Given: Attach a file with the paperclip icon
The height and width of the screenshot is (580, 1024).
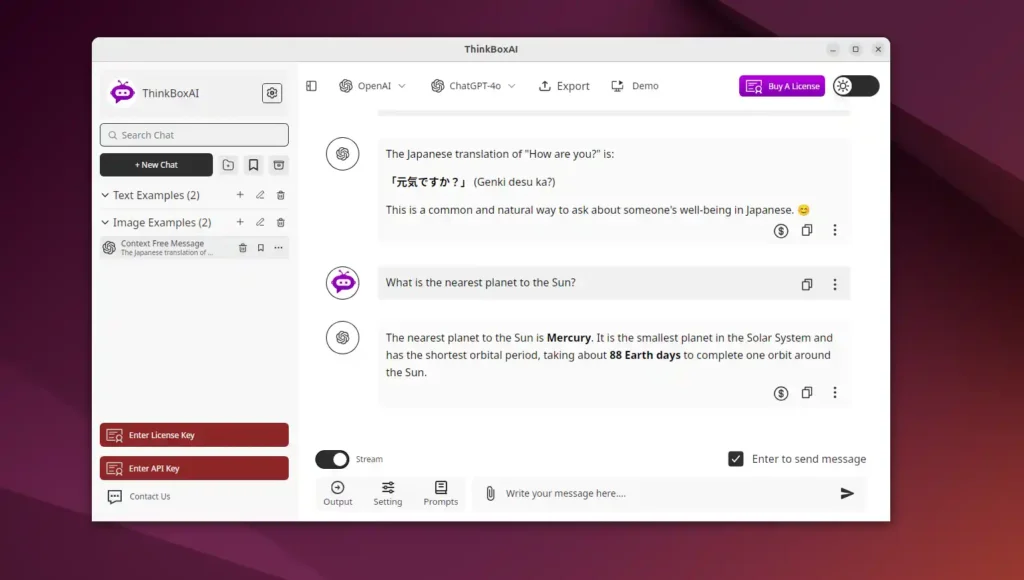Looking at the screenshot, I should pos(490,493).
